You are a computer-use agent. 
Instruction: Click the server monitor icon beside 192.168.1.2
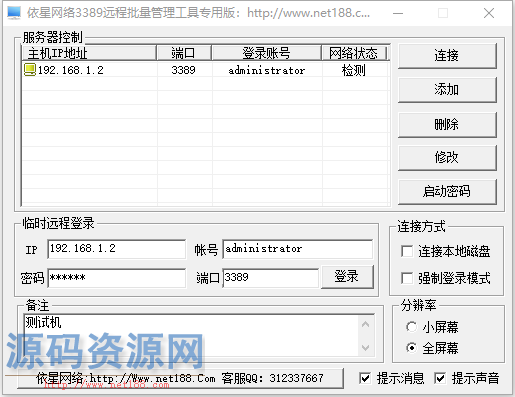tap(30, 70)
